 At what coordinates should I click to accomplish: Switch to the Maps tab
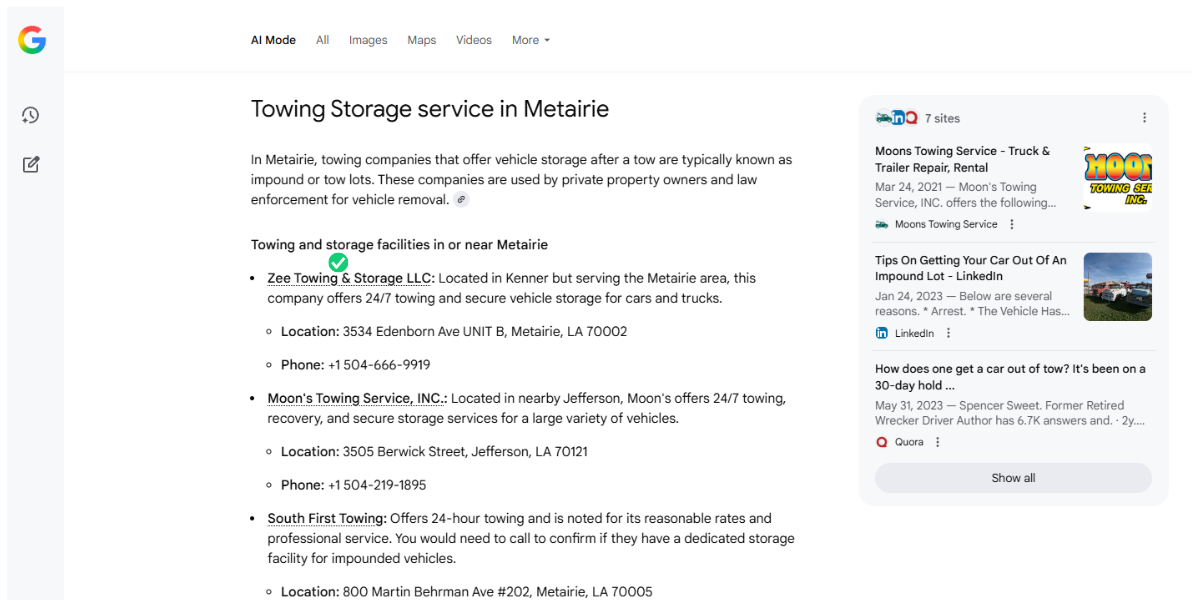click(x=421, y=40)
